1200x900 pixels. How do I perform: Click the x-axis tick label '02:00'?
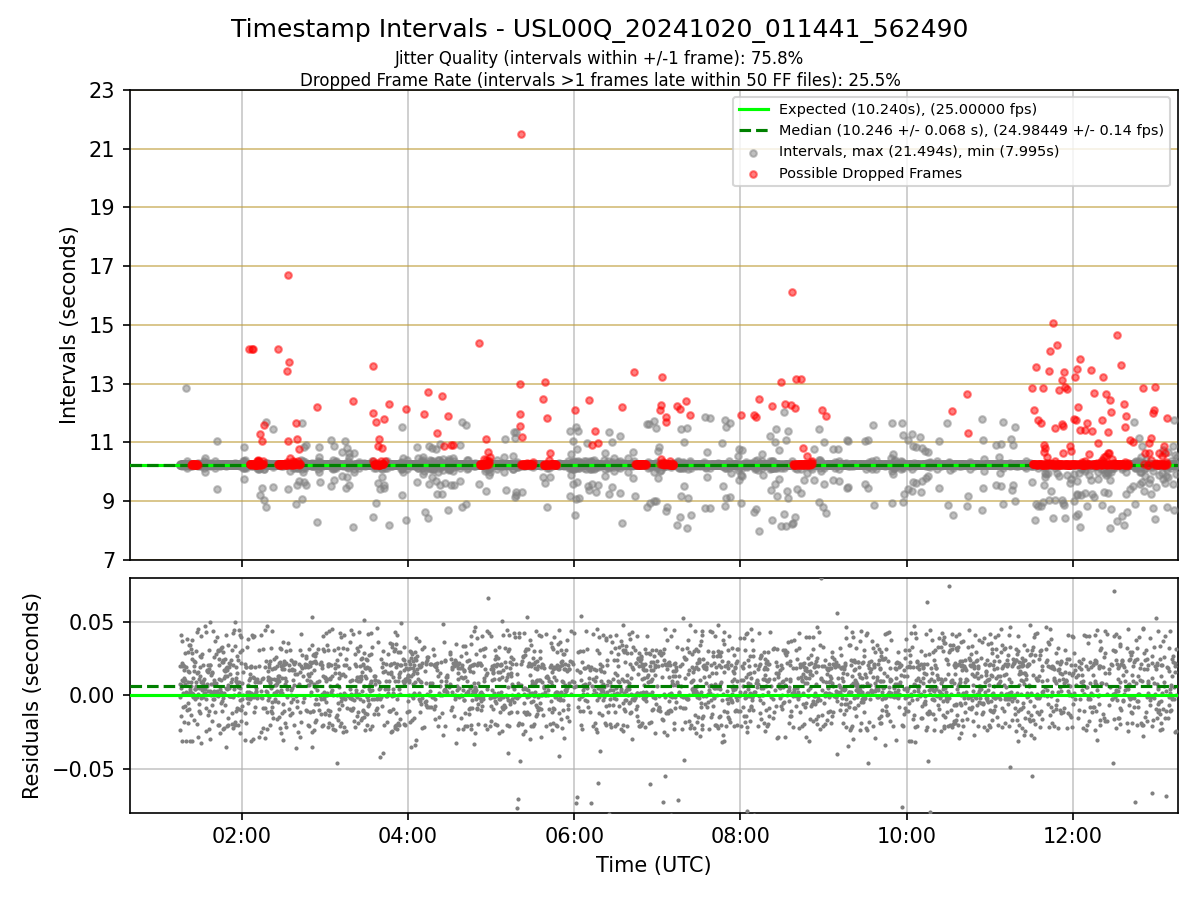click(241, 835)
